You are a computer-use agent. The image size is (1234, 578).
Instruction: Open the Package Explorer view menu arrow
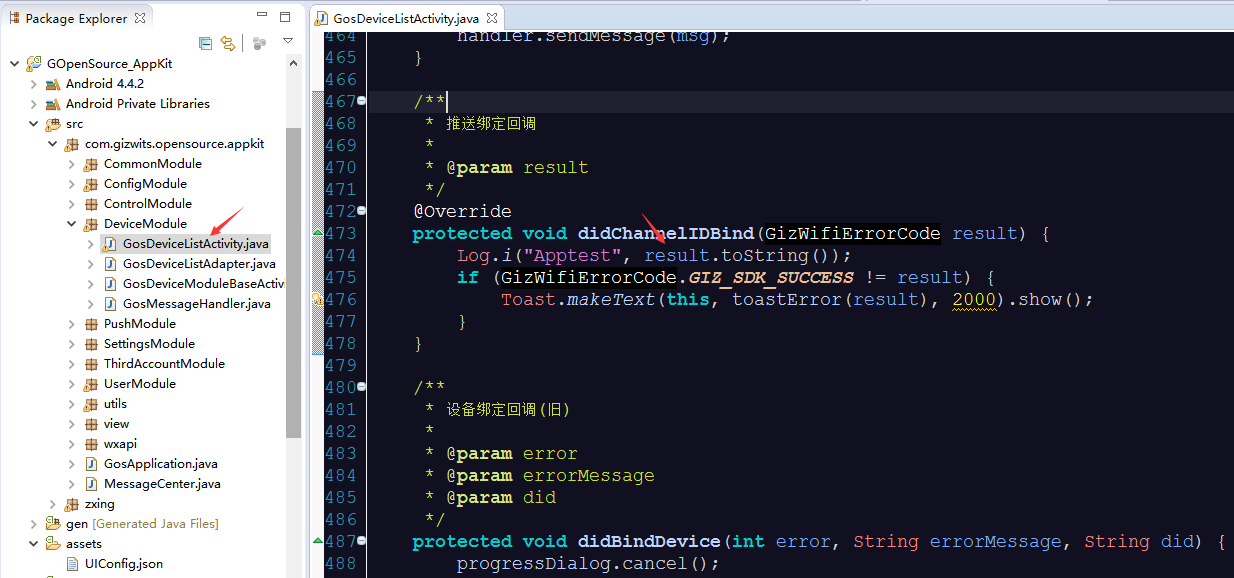(288, 42)
